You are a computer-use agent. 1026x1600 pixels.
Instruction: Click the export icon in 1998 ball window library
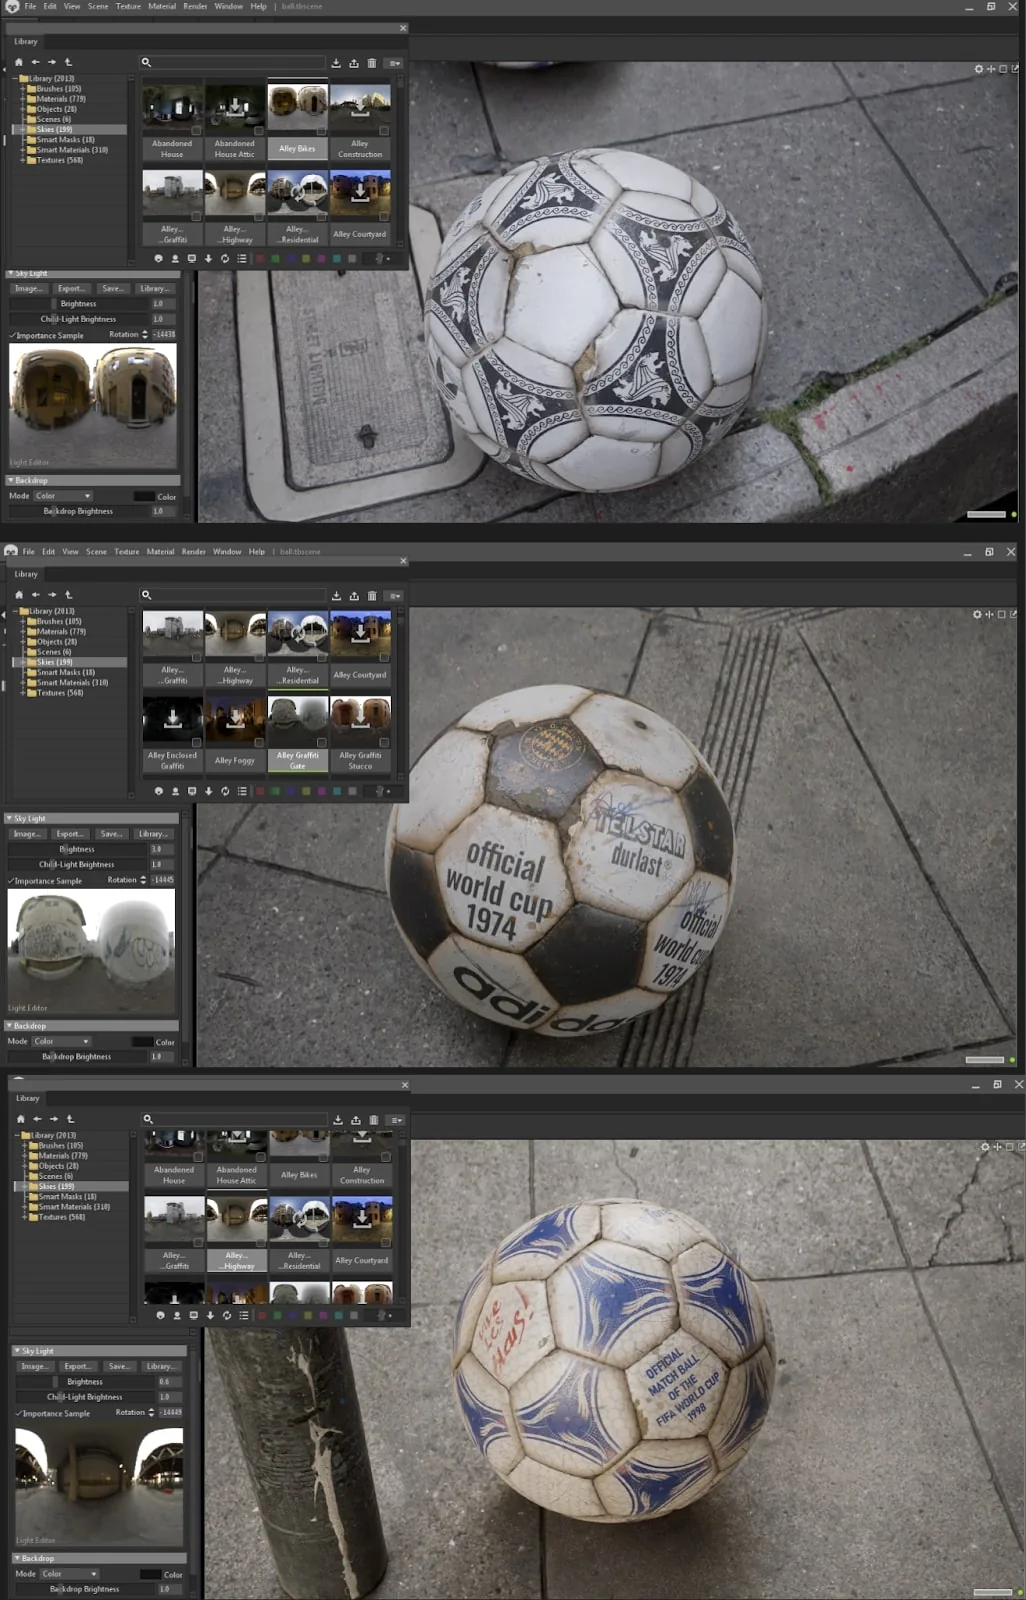click(356, 1120)
